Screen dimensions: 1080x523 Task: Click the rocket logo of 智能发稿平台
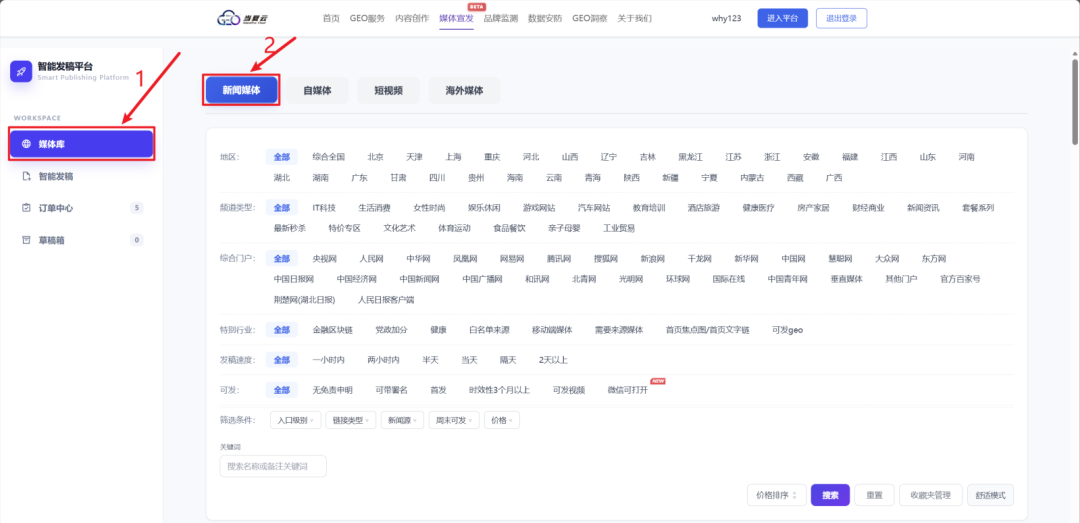[x=21, y=71]
